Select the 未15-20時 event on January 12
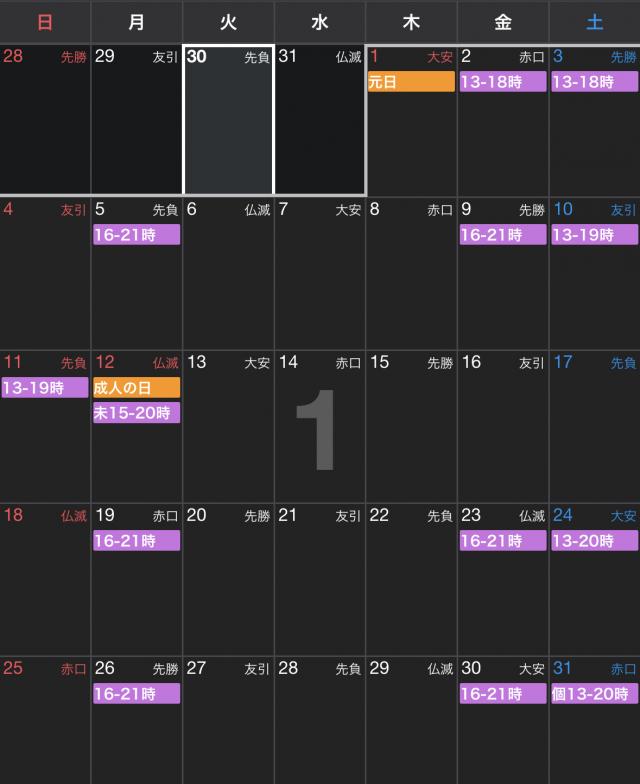The image size is (640, 784). point(136,413)
